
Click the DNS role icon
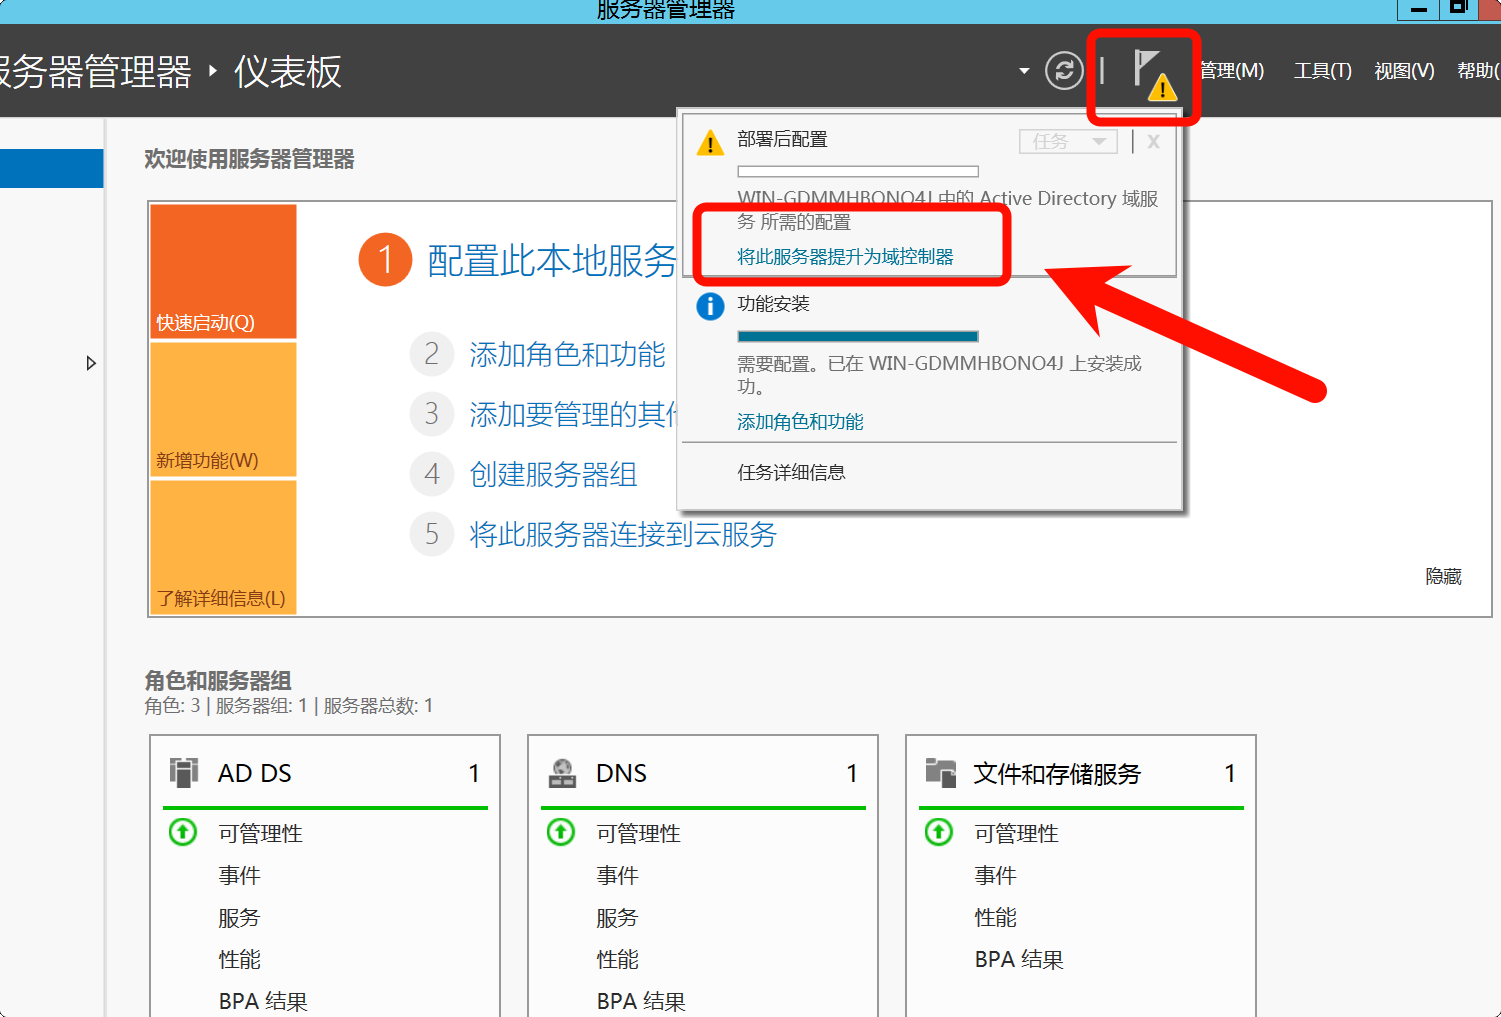[562, 773]
